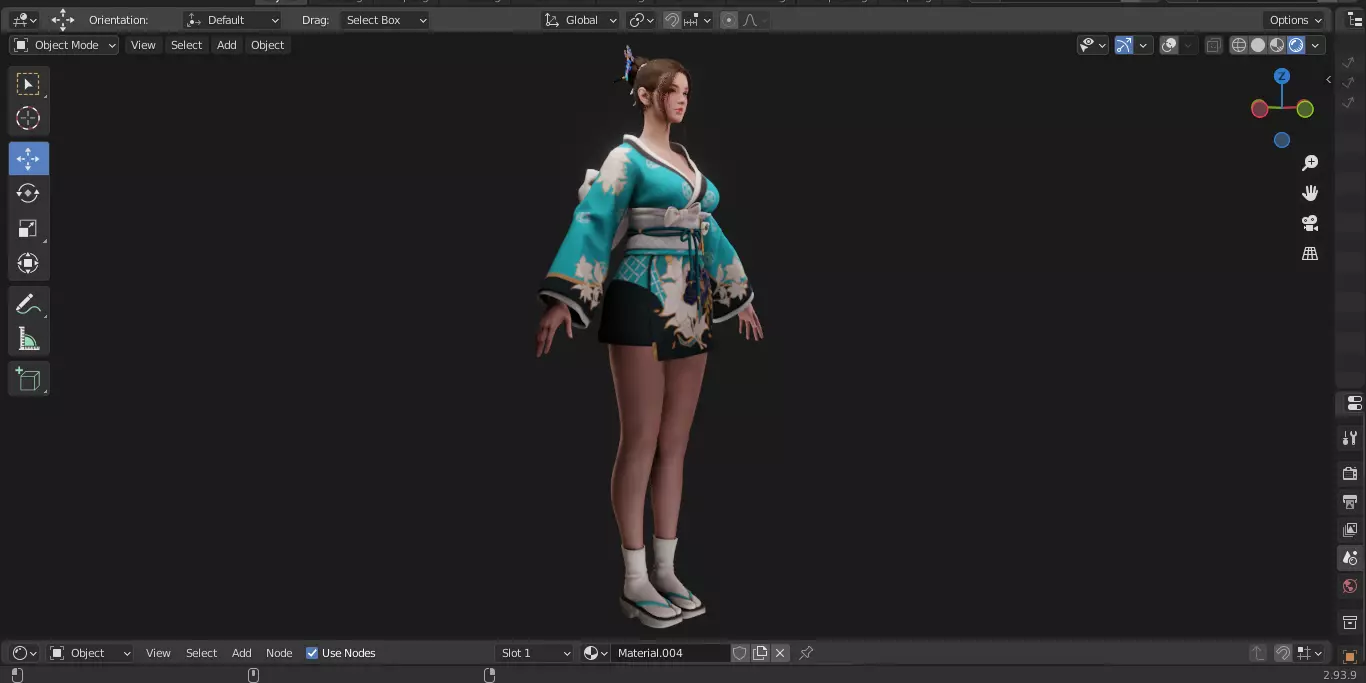1366x683 pixels.
Task: Switch perspective/orthographic grid icon
Action: pyautogui.click(x=1310, y=254)
